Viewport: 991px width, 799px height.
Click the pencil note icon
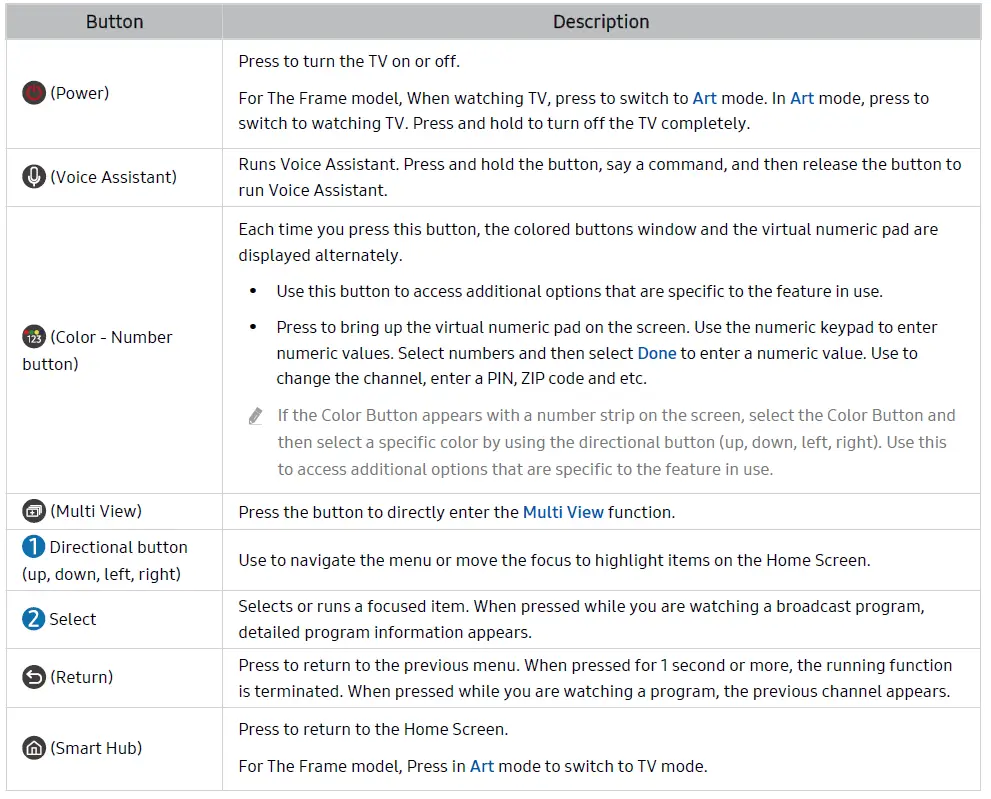256,416
